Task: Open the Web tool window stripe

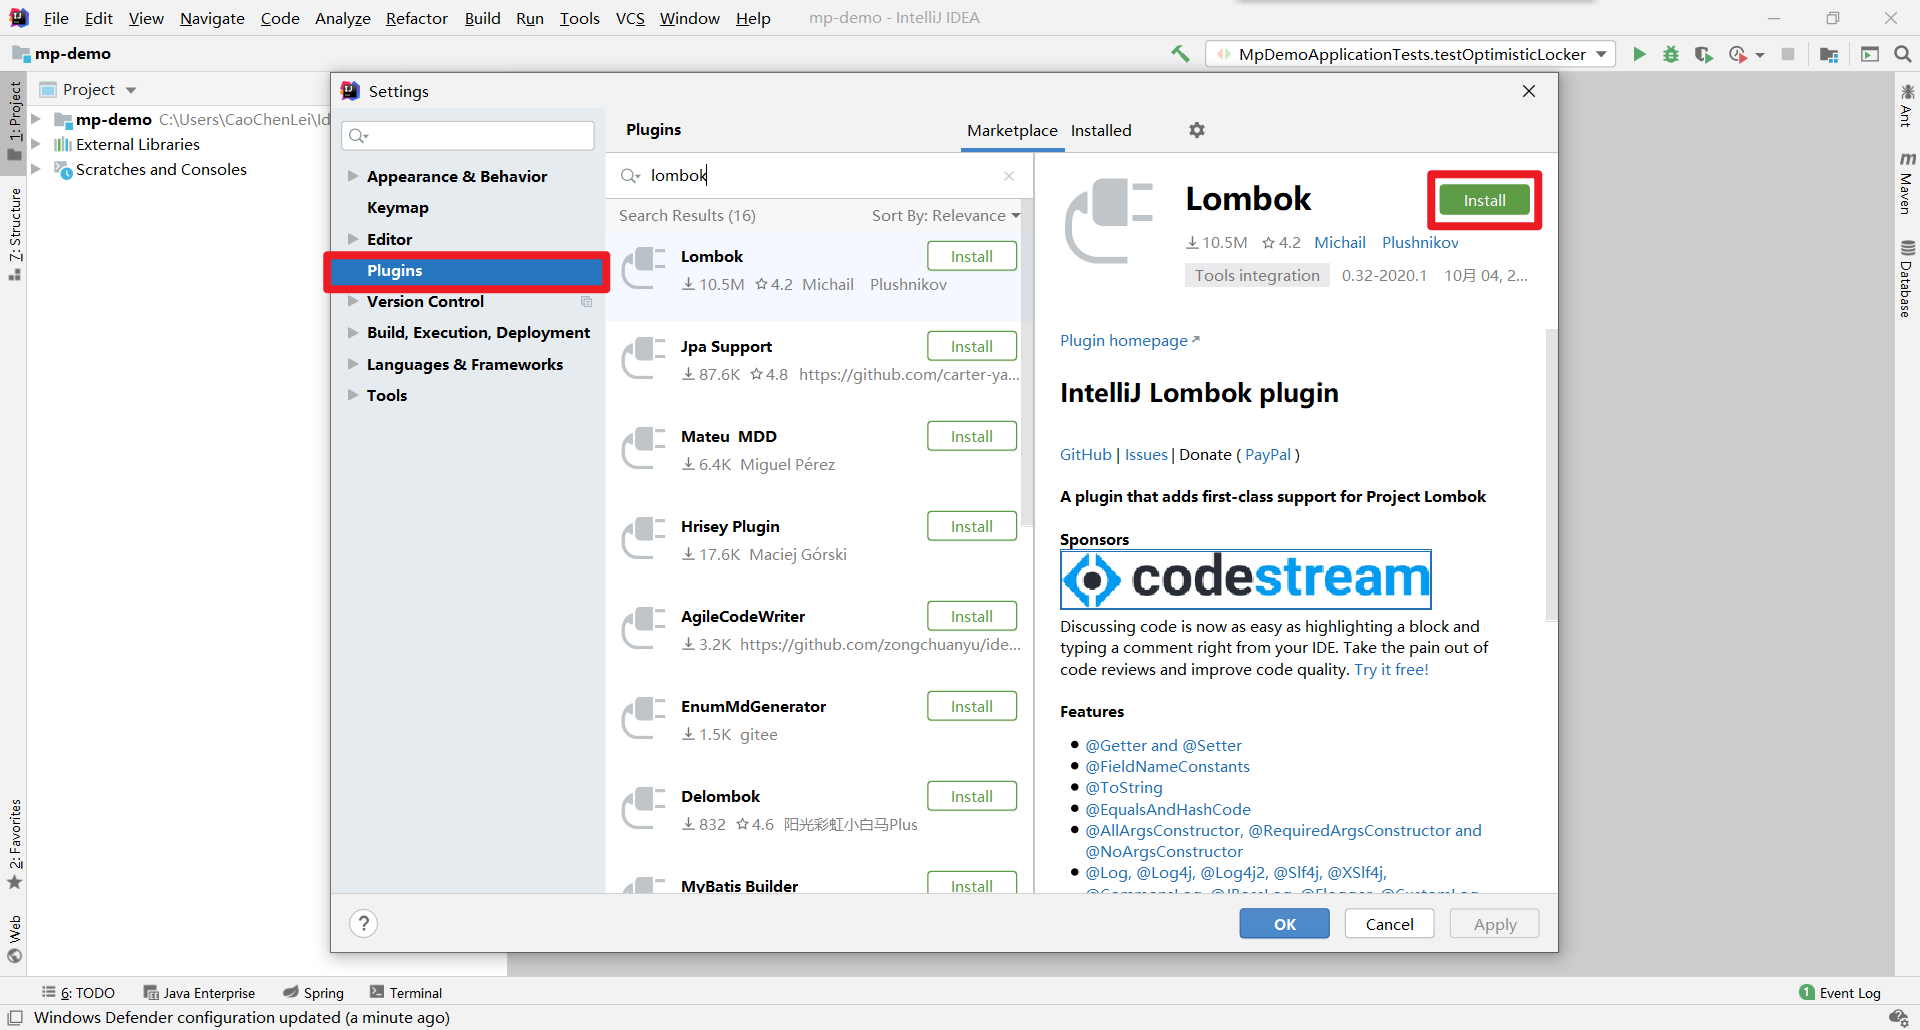Action: point(15,938)
